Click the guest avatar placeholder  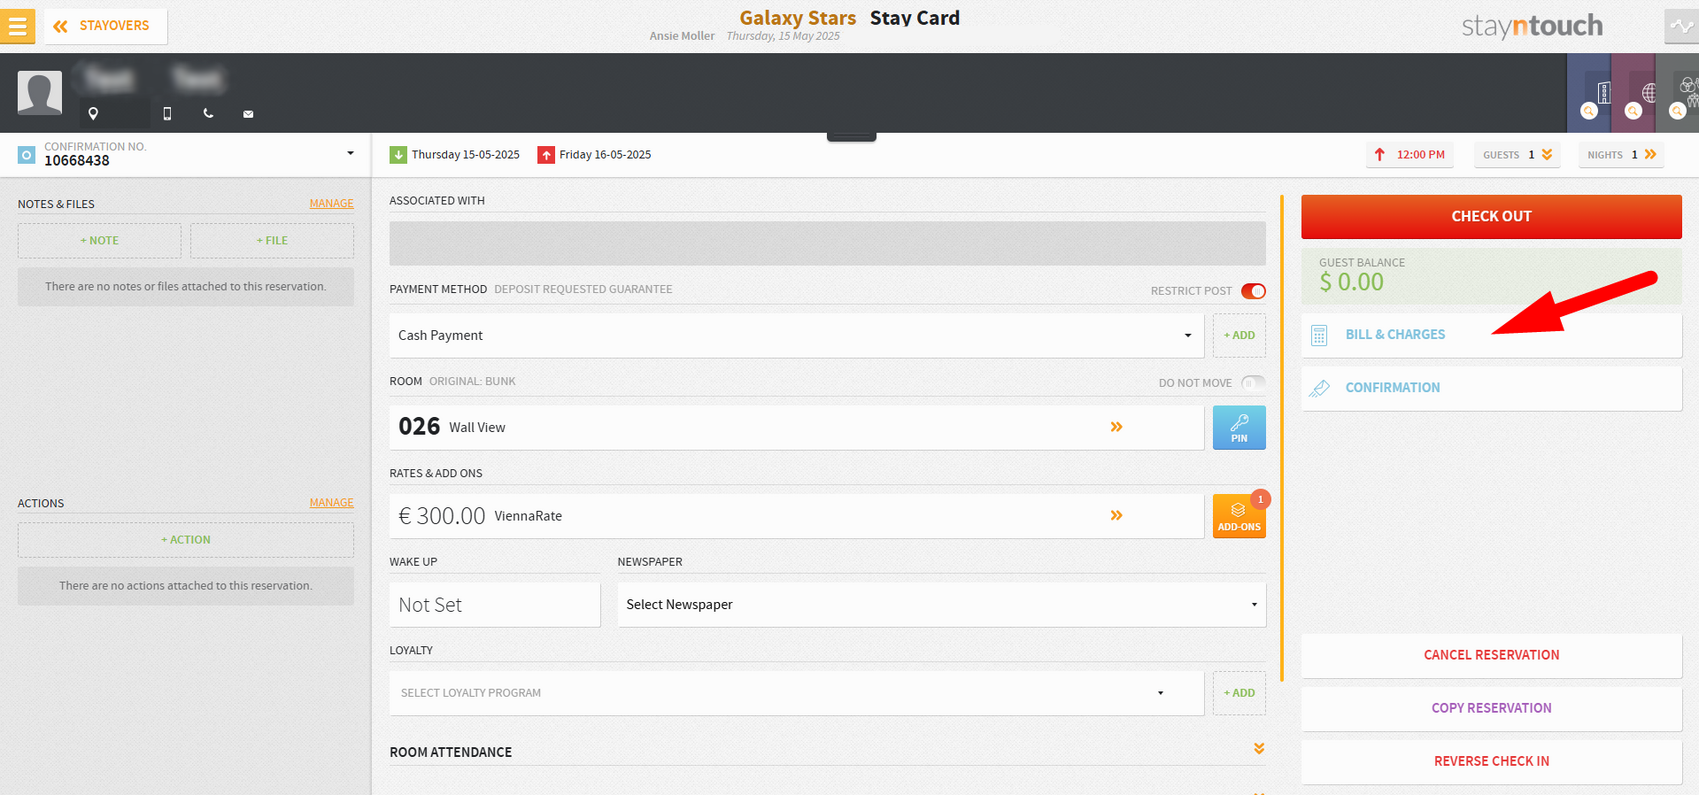click(x=40, y=93)
